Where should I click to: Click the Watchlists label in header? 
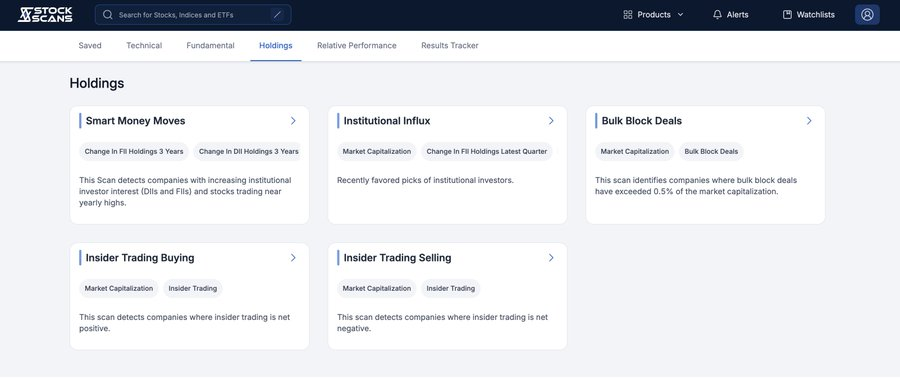[816, 15]
